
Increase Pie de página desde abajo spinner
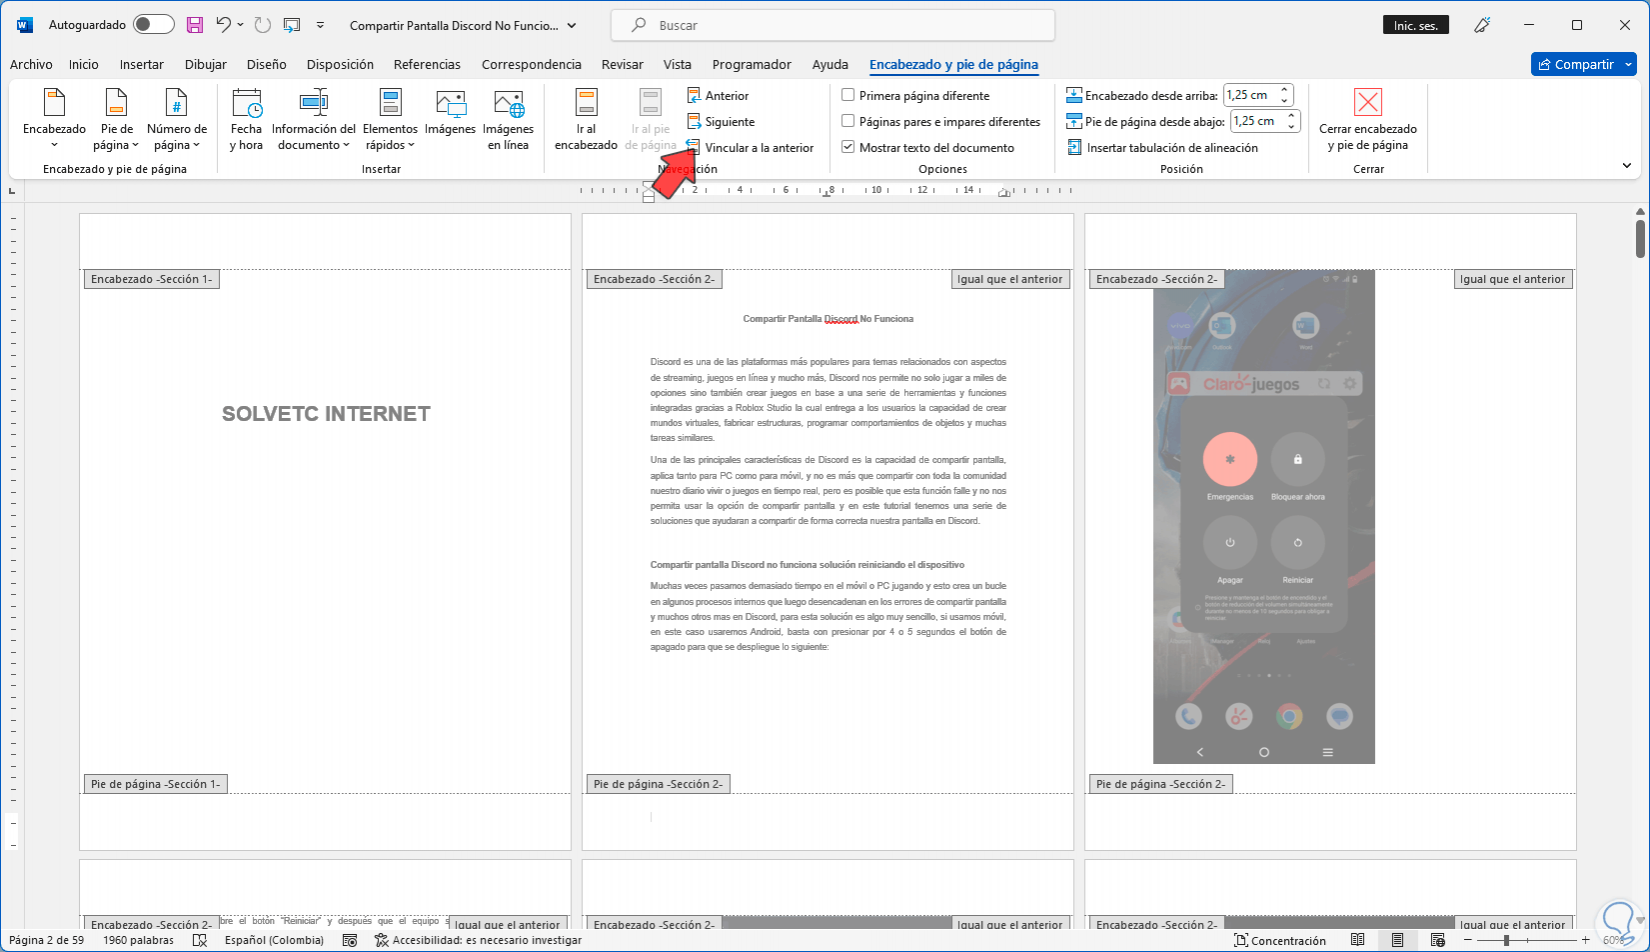click(x=1292, y=116)
